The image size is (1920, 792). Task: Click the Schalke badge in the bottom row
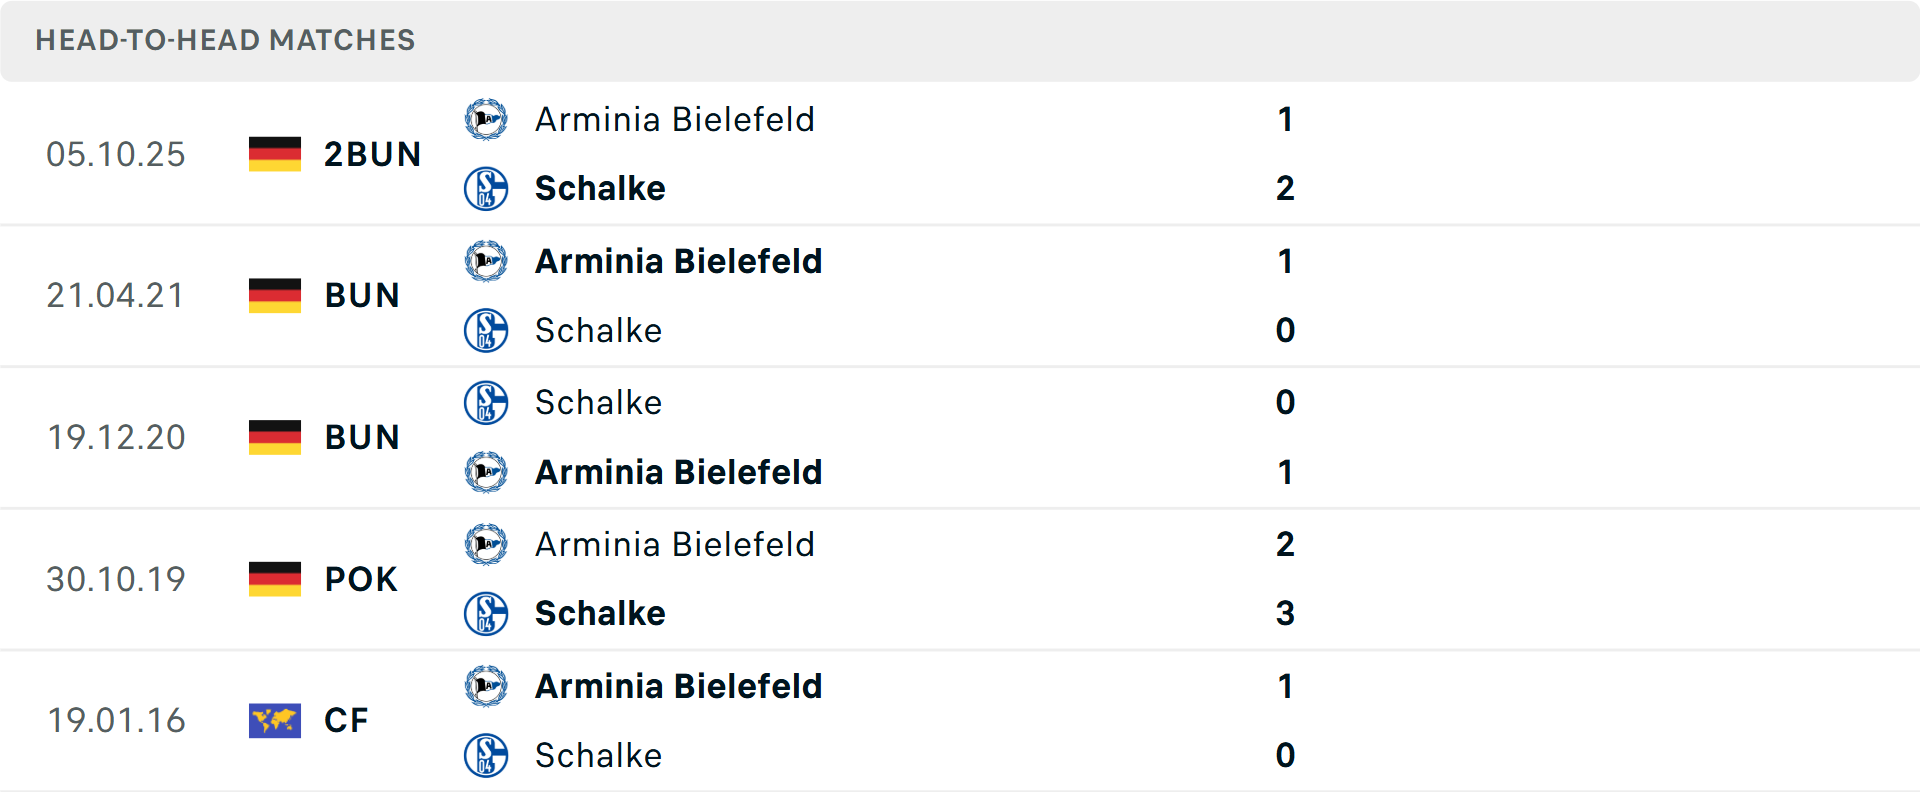(487, 755)
